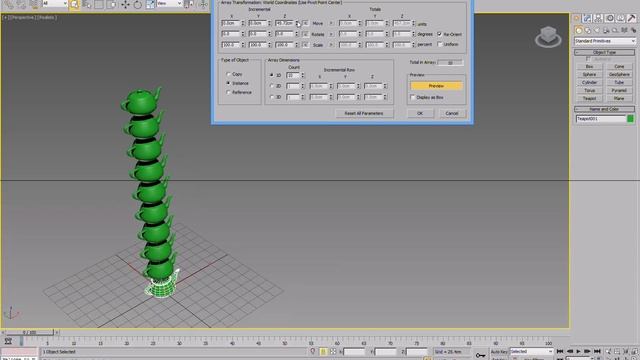Viewport: 640px width, 360px height.
Task: Select the Copy object type radio
Action: (x=229, y=74)
